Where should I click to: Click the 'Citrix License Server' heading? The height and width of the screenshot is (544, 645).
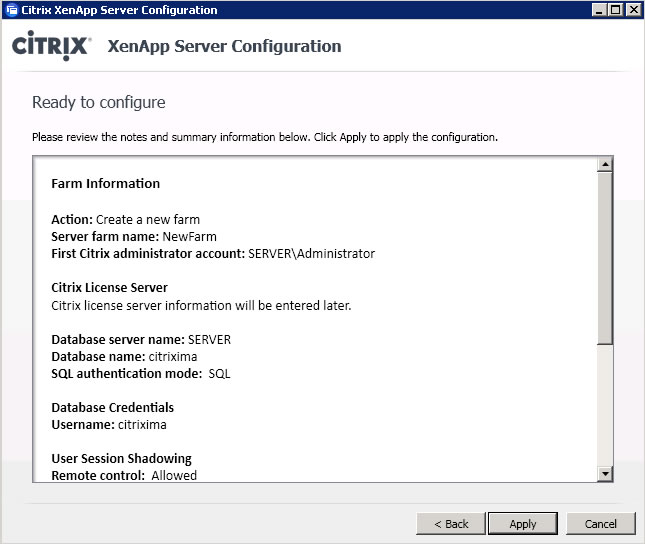coord(109,288)
